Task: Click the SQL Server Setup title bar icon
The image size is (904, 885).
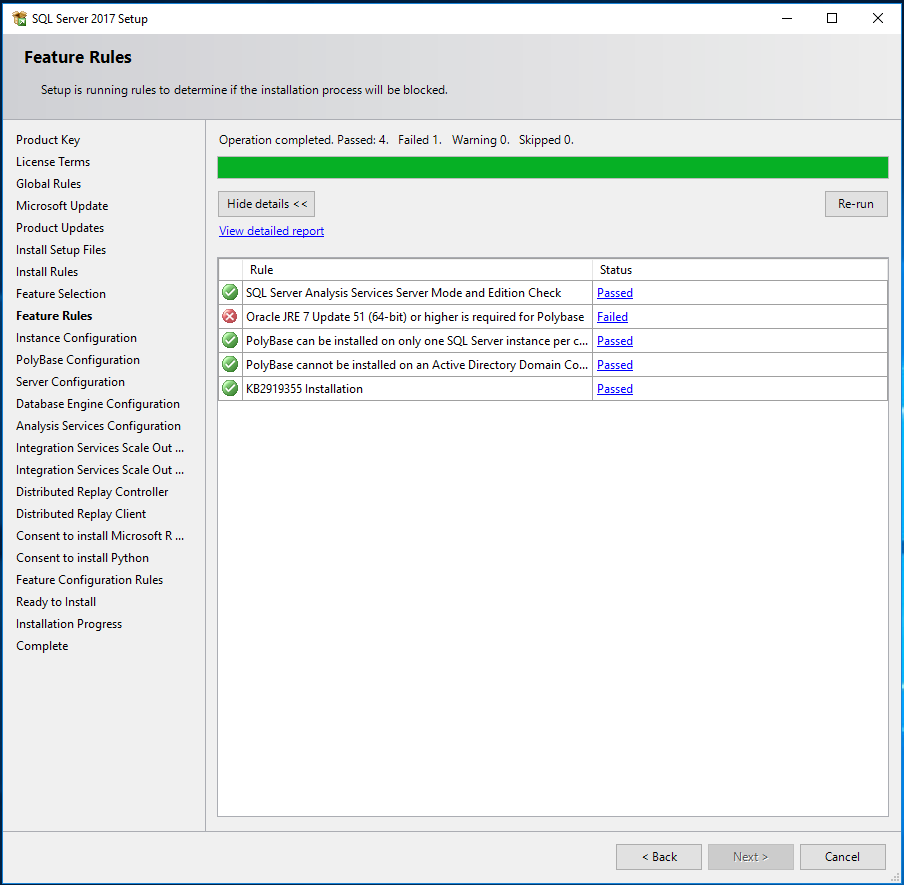Action: click(x=19, y=18)
